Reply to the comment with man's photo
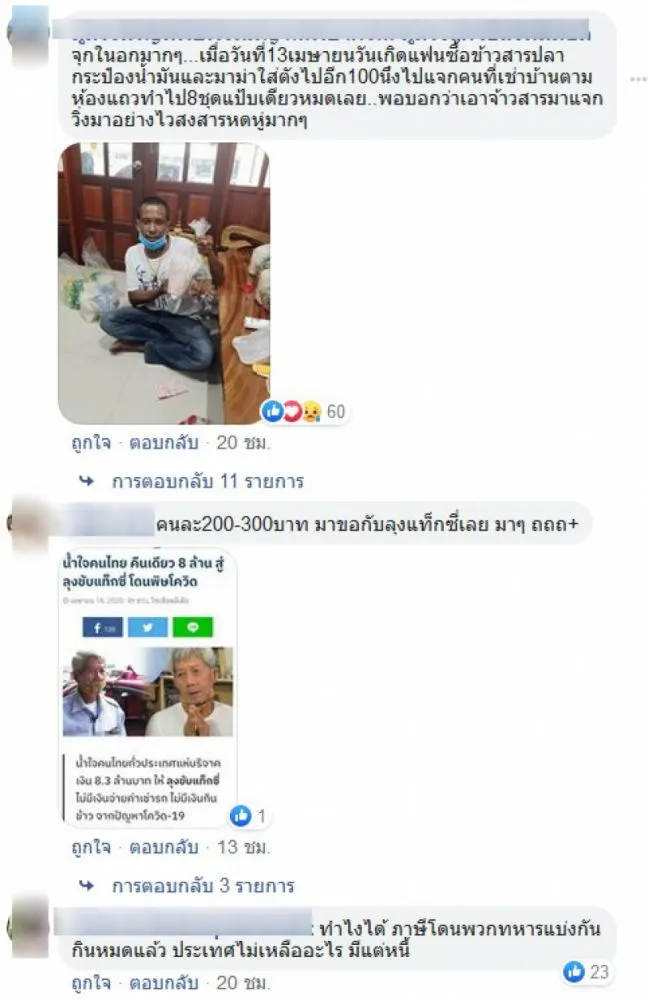Screen dimensions: 648x1000 pos(164,443)
